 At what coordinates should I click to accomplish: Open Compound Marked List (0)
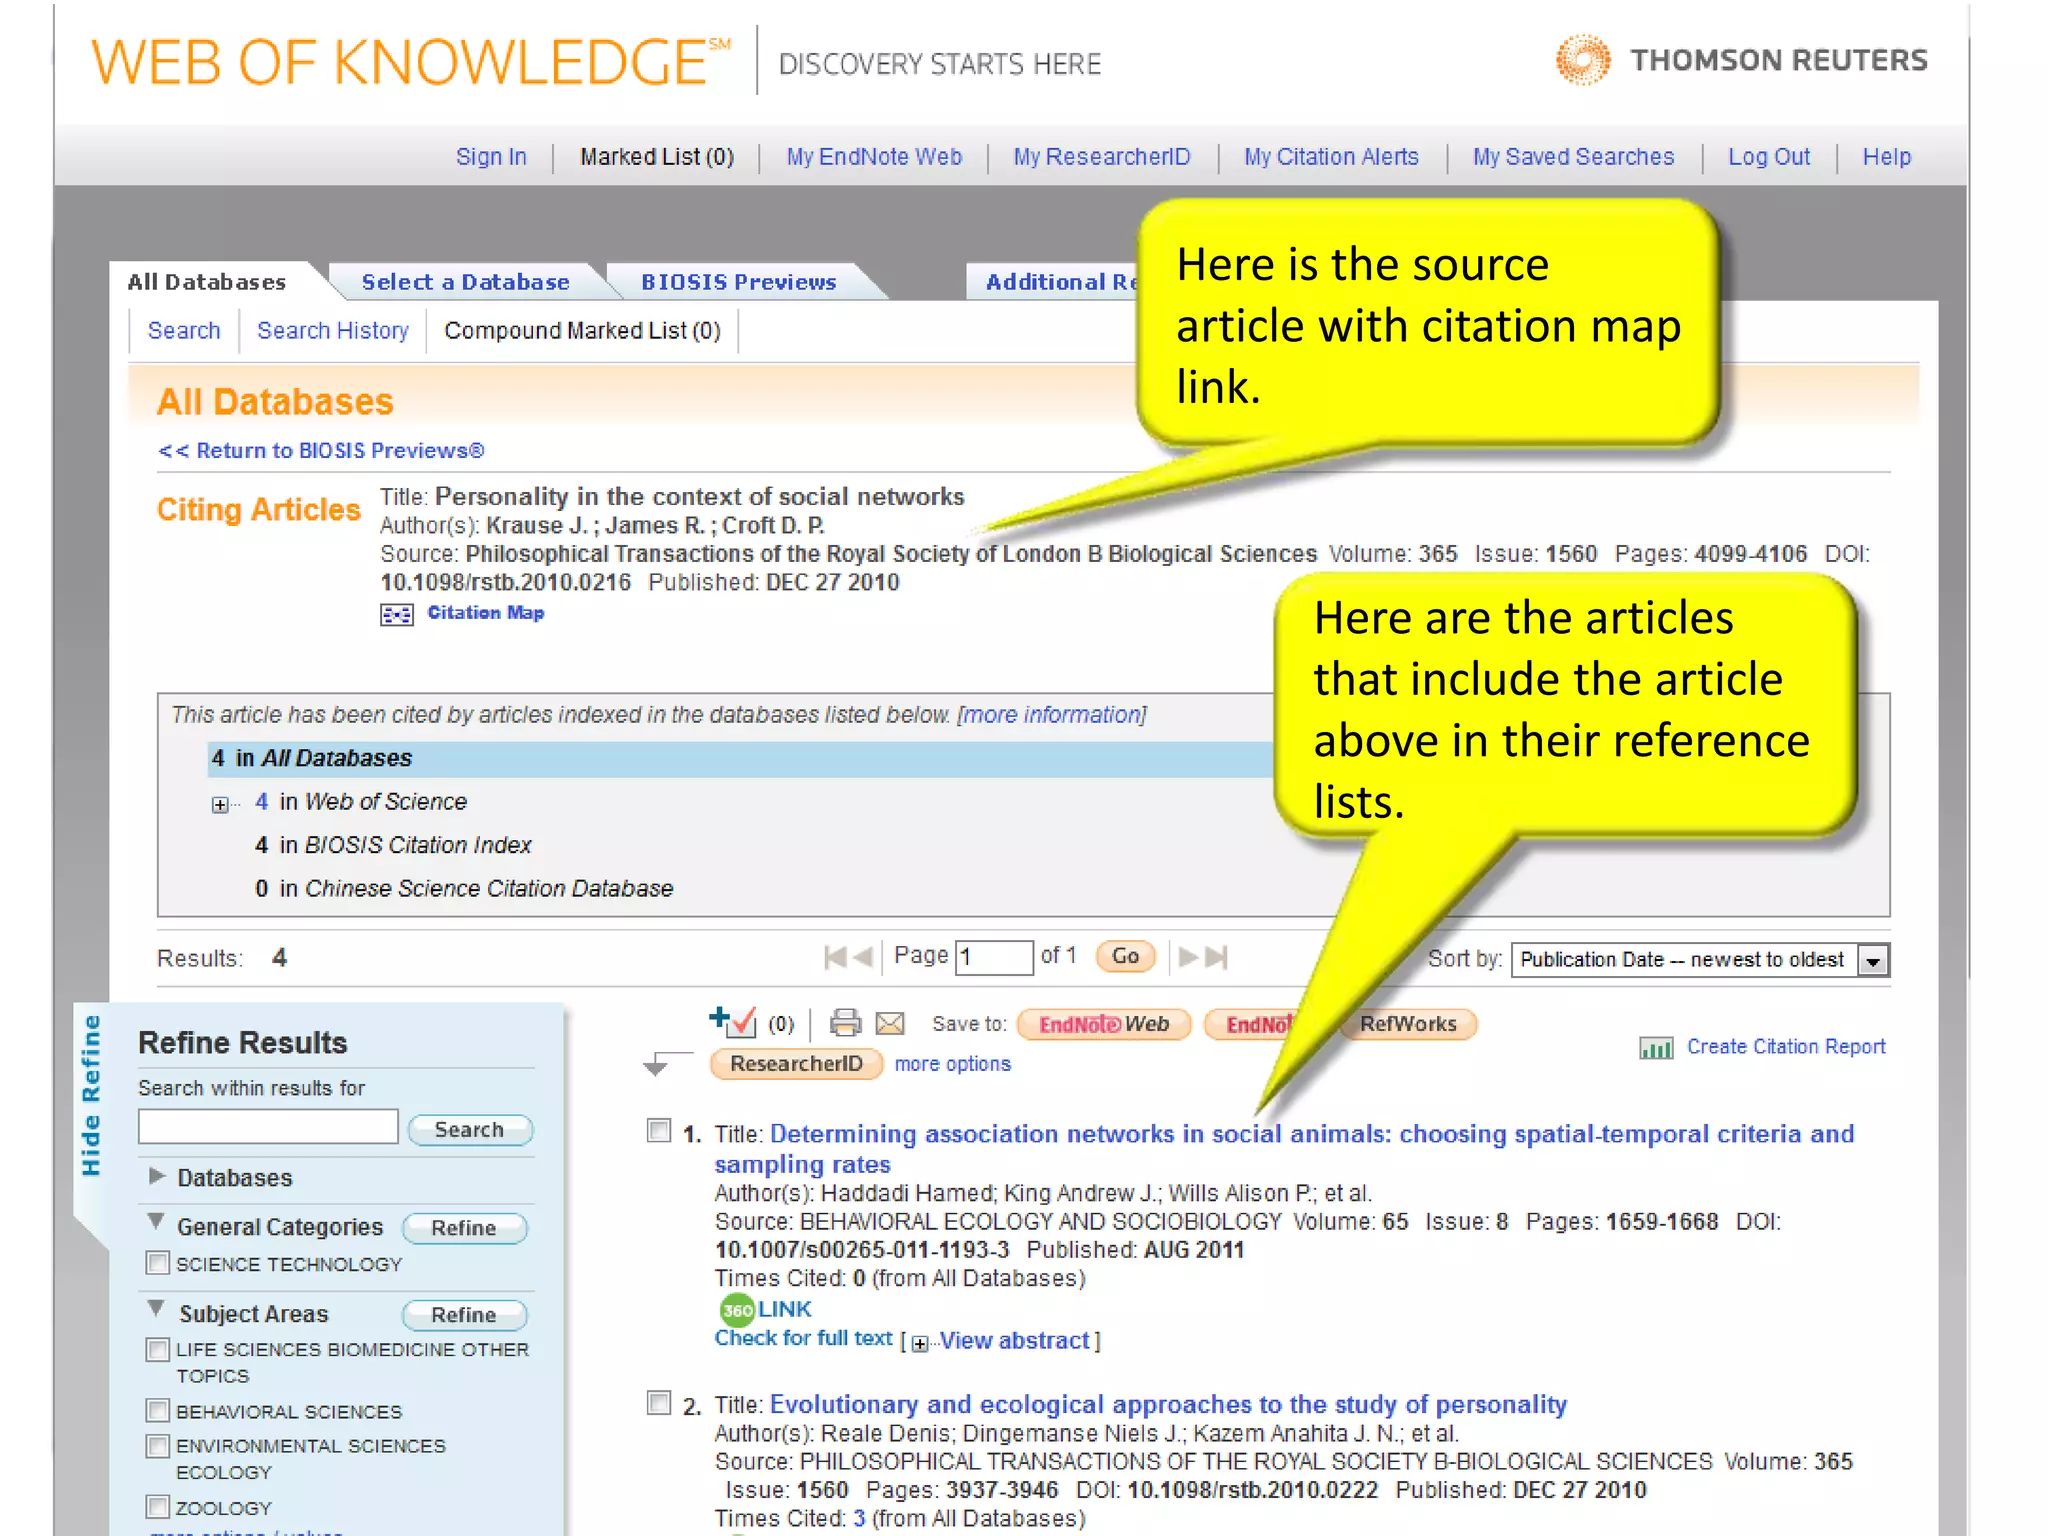pyautogui.click(x=582, y=331)
